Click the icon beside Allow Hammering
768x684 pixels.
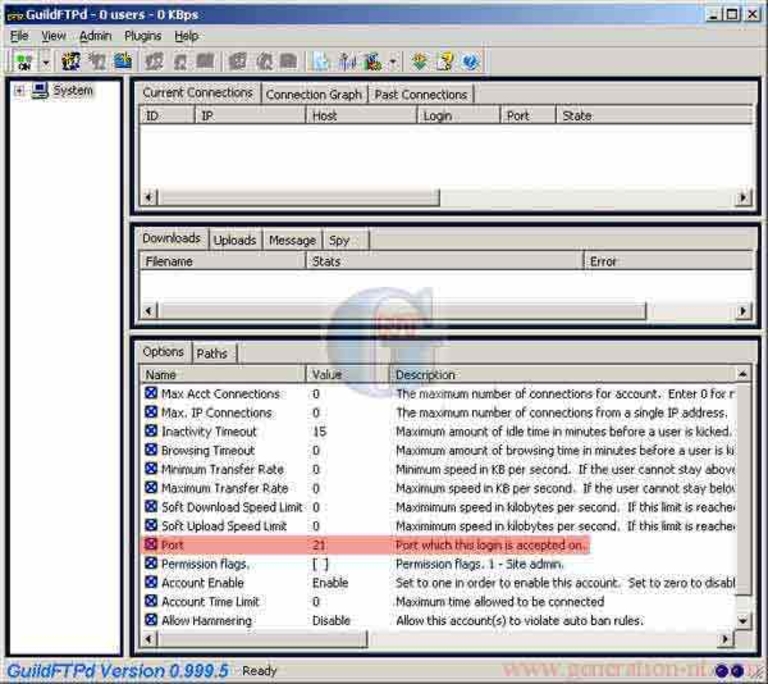pyautogui.click(x=151, y=619)
